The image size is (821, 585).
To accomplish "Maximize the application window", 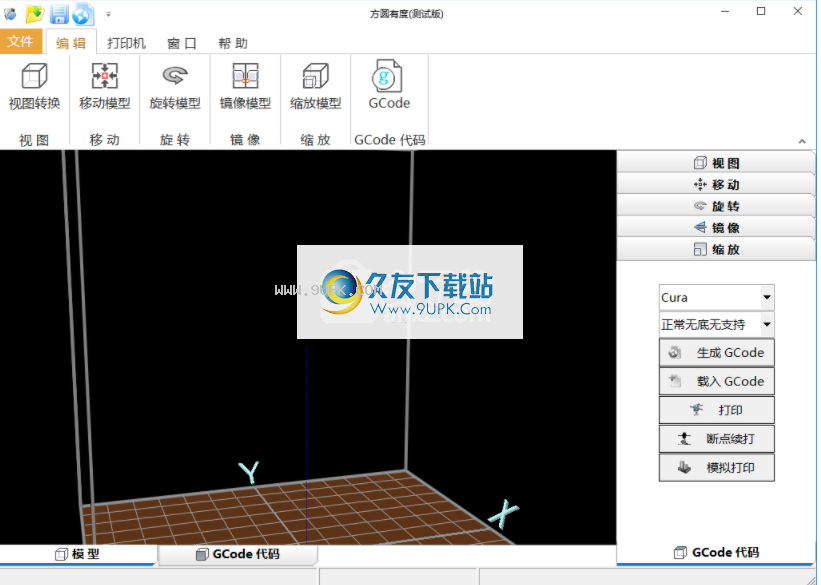I will (x=761, y=12).
